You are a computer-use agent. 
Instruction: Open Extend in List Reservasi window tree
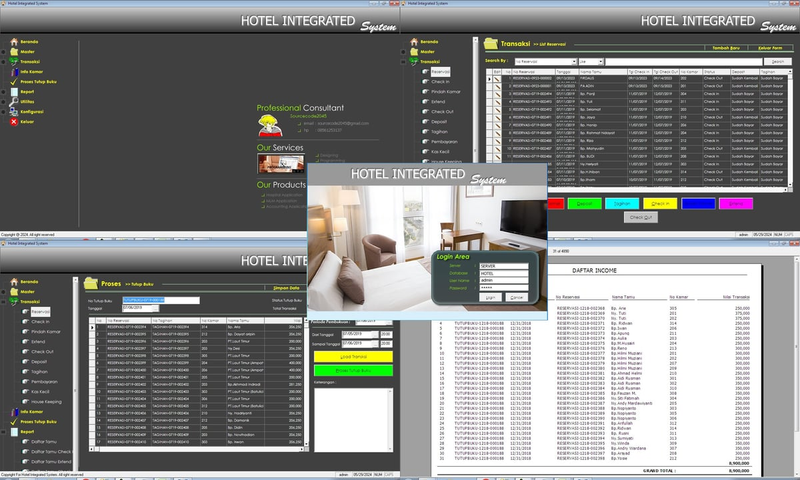pos(438,102)
